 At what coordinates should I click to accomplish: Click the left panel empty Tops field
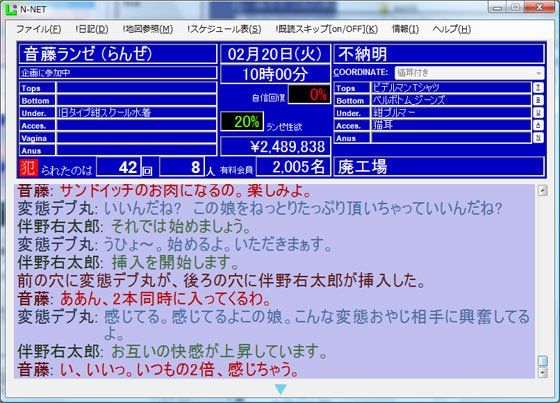click(136, 88)
